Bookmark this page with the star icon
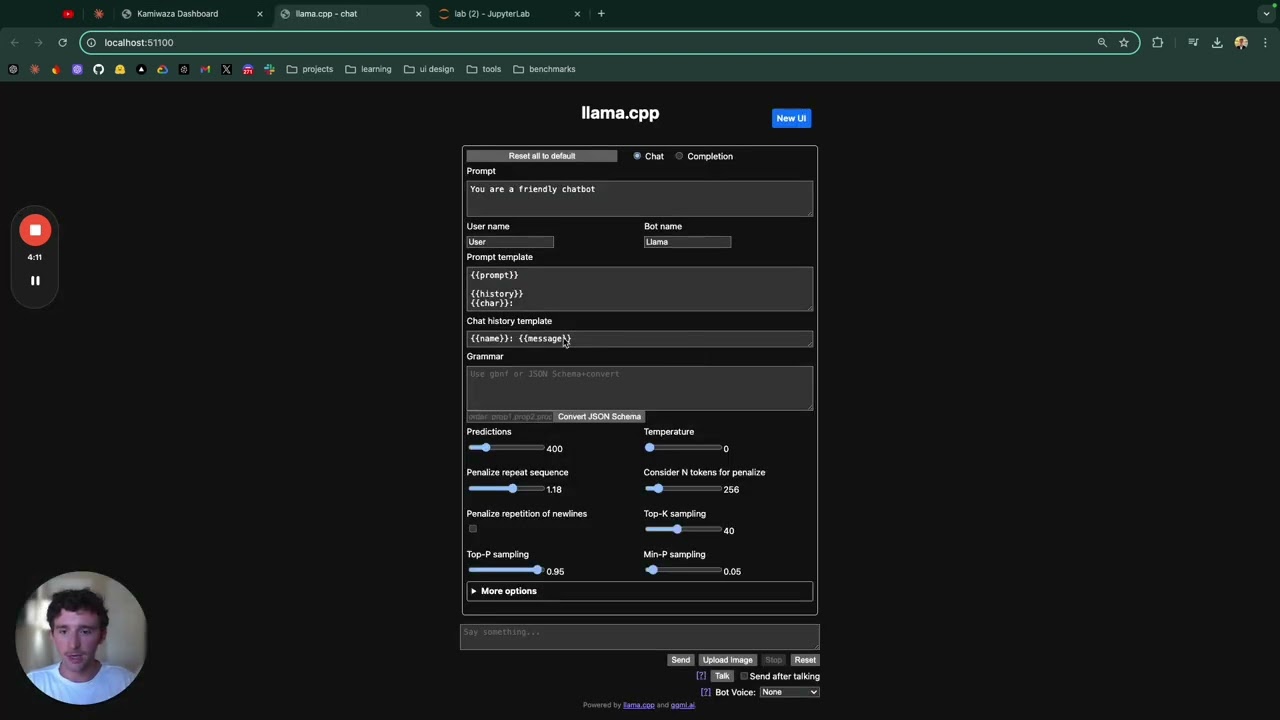 click(x=1124, y=42)
